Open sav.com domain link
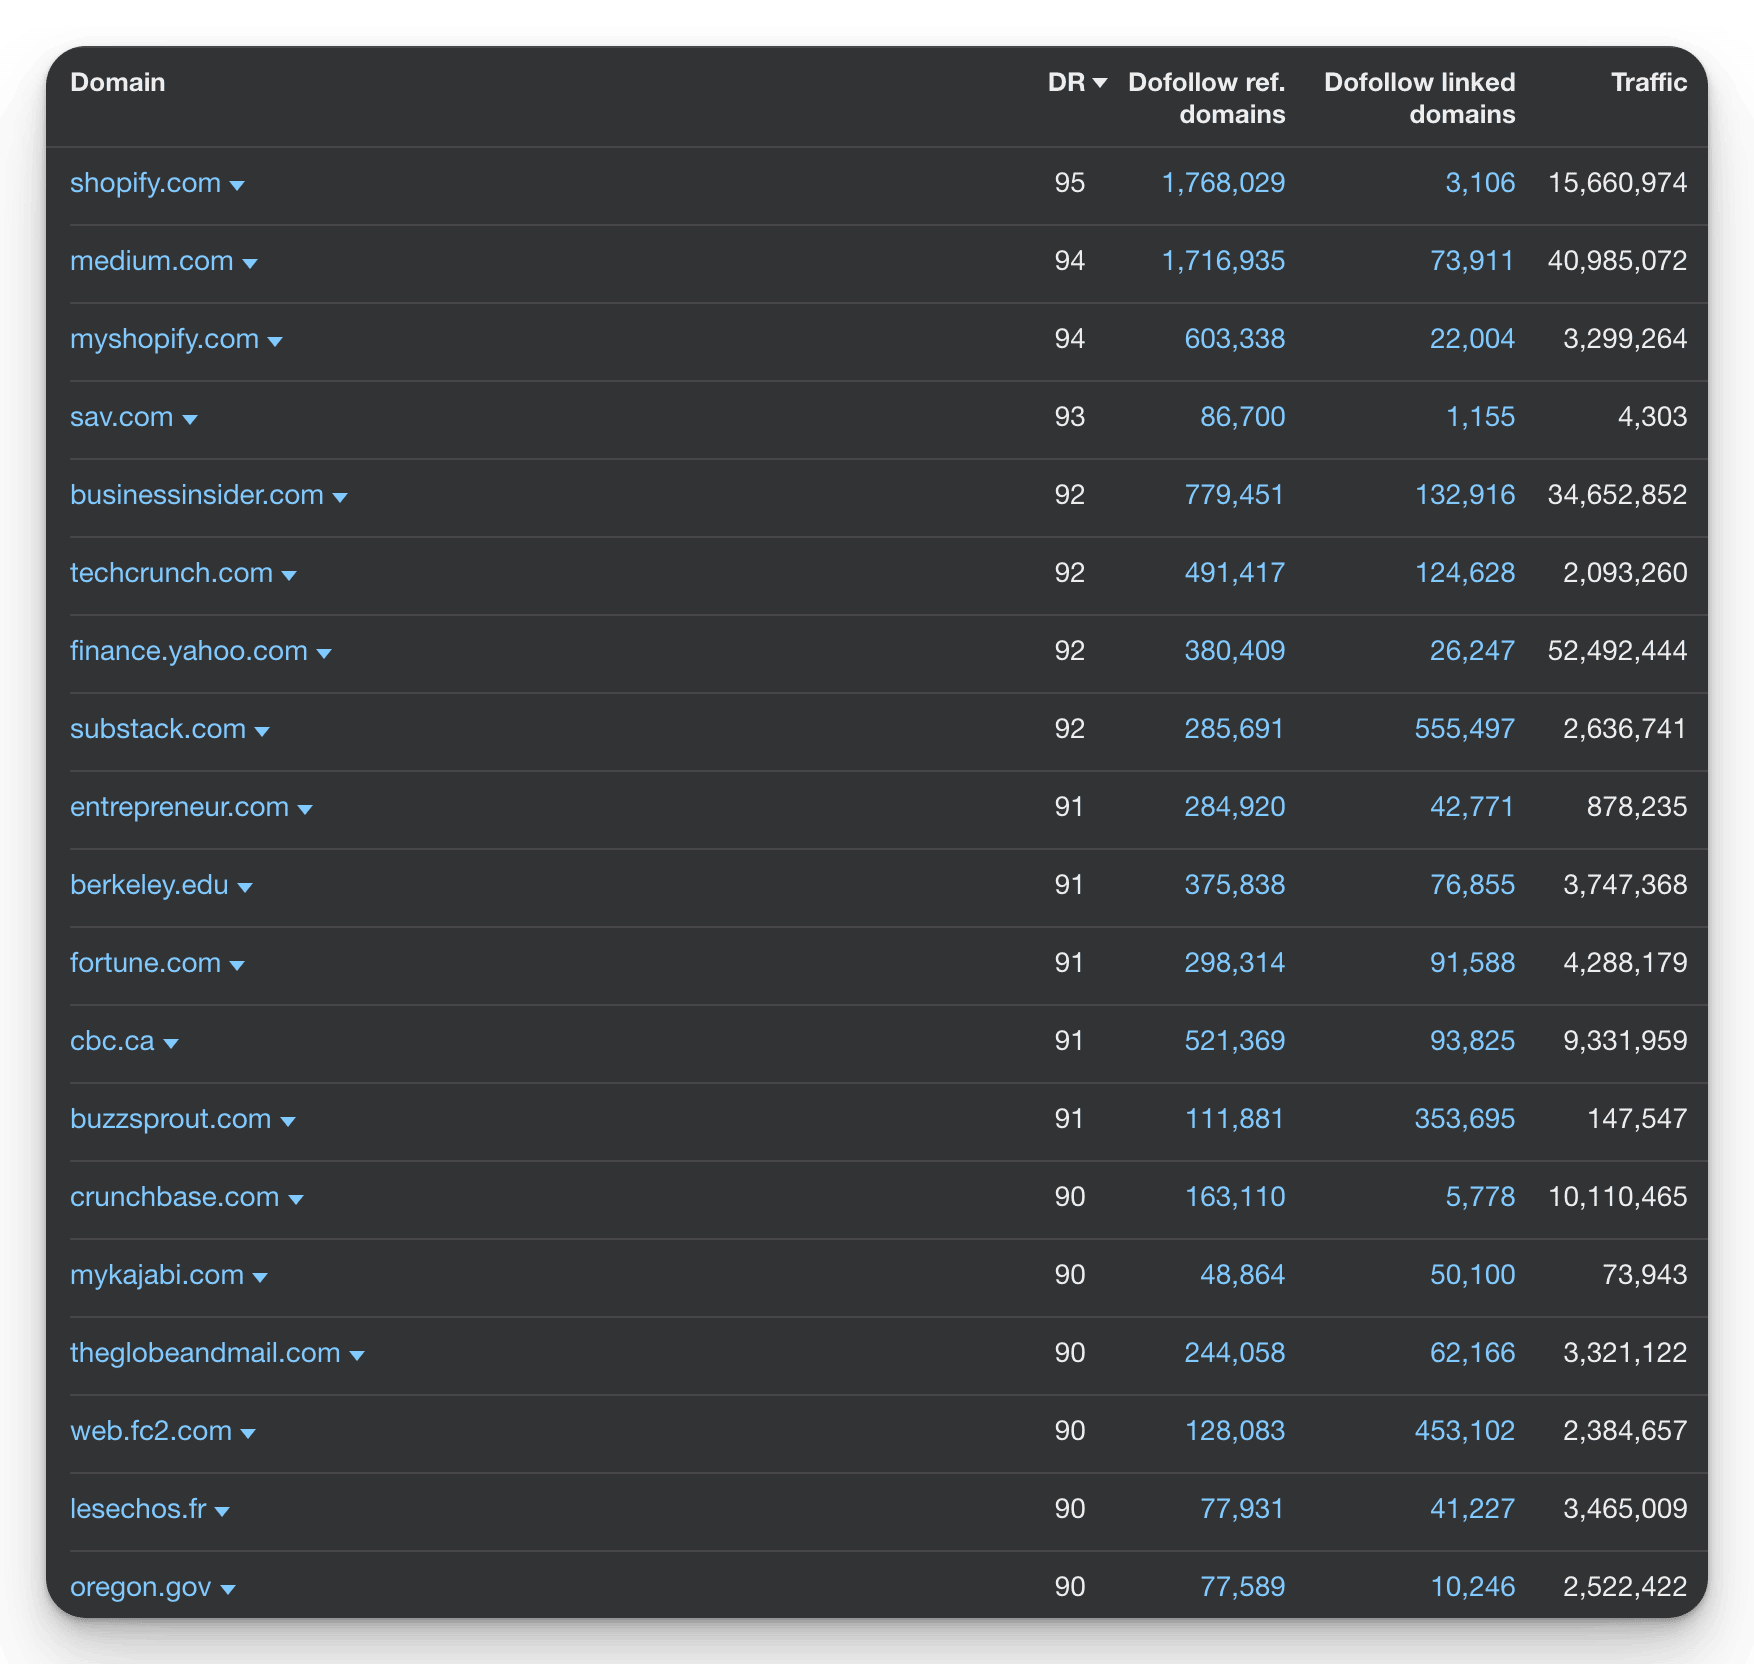 pyautogui.click(x=121, y=417)
